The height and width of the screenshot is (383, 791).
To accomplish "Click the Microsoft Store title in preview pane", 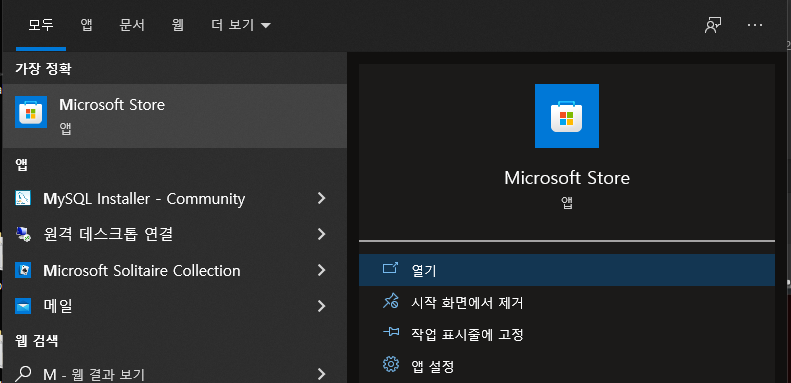I will click(x=567, y=178).
